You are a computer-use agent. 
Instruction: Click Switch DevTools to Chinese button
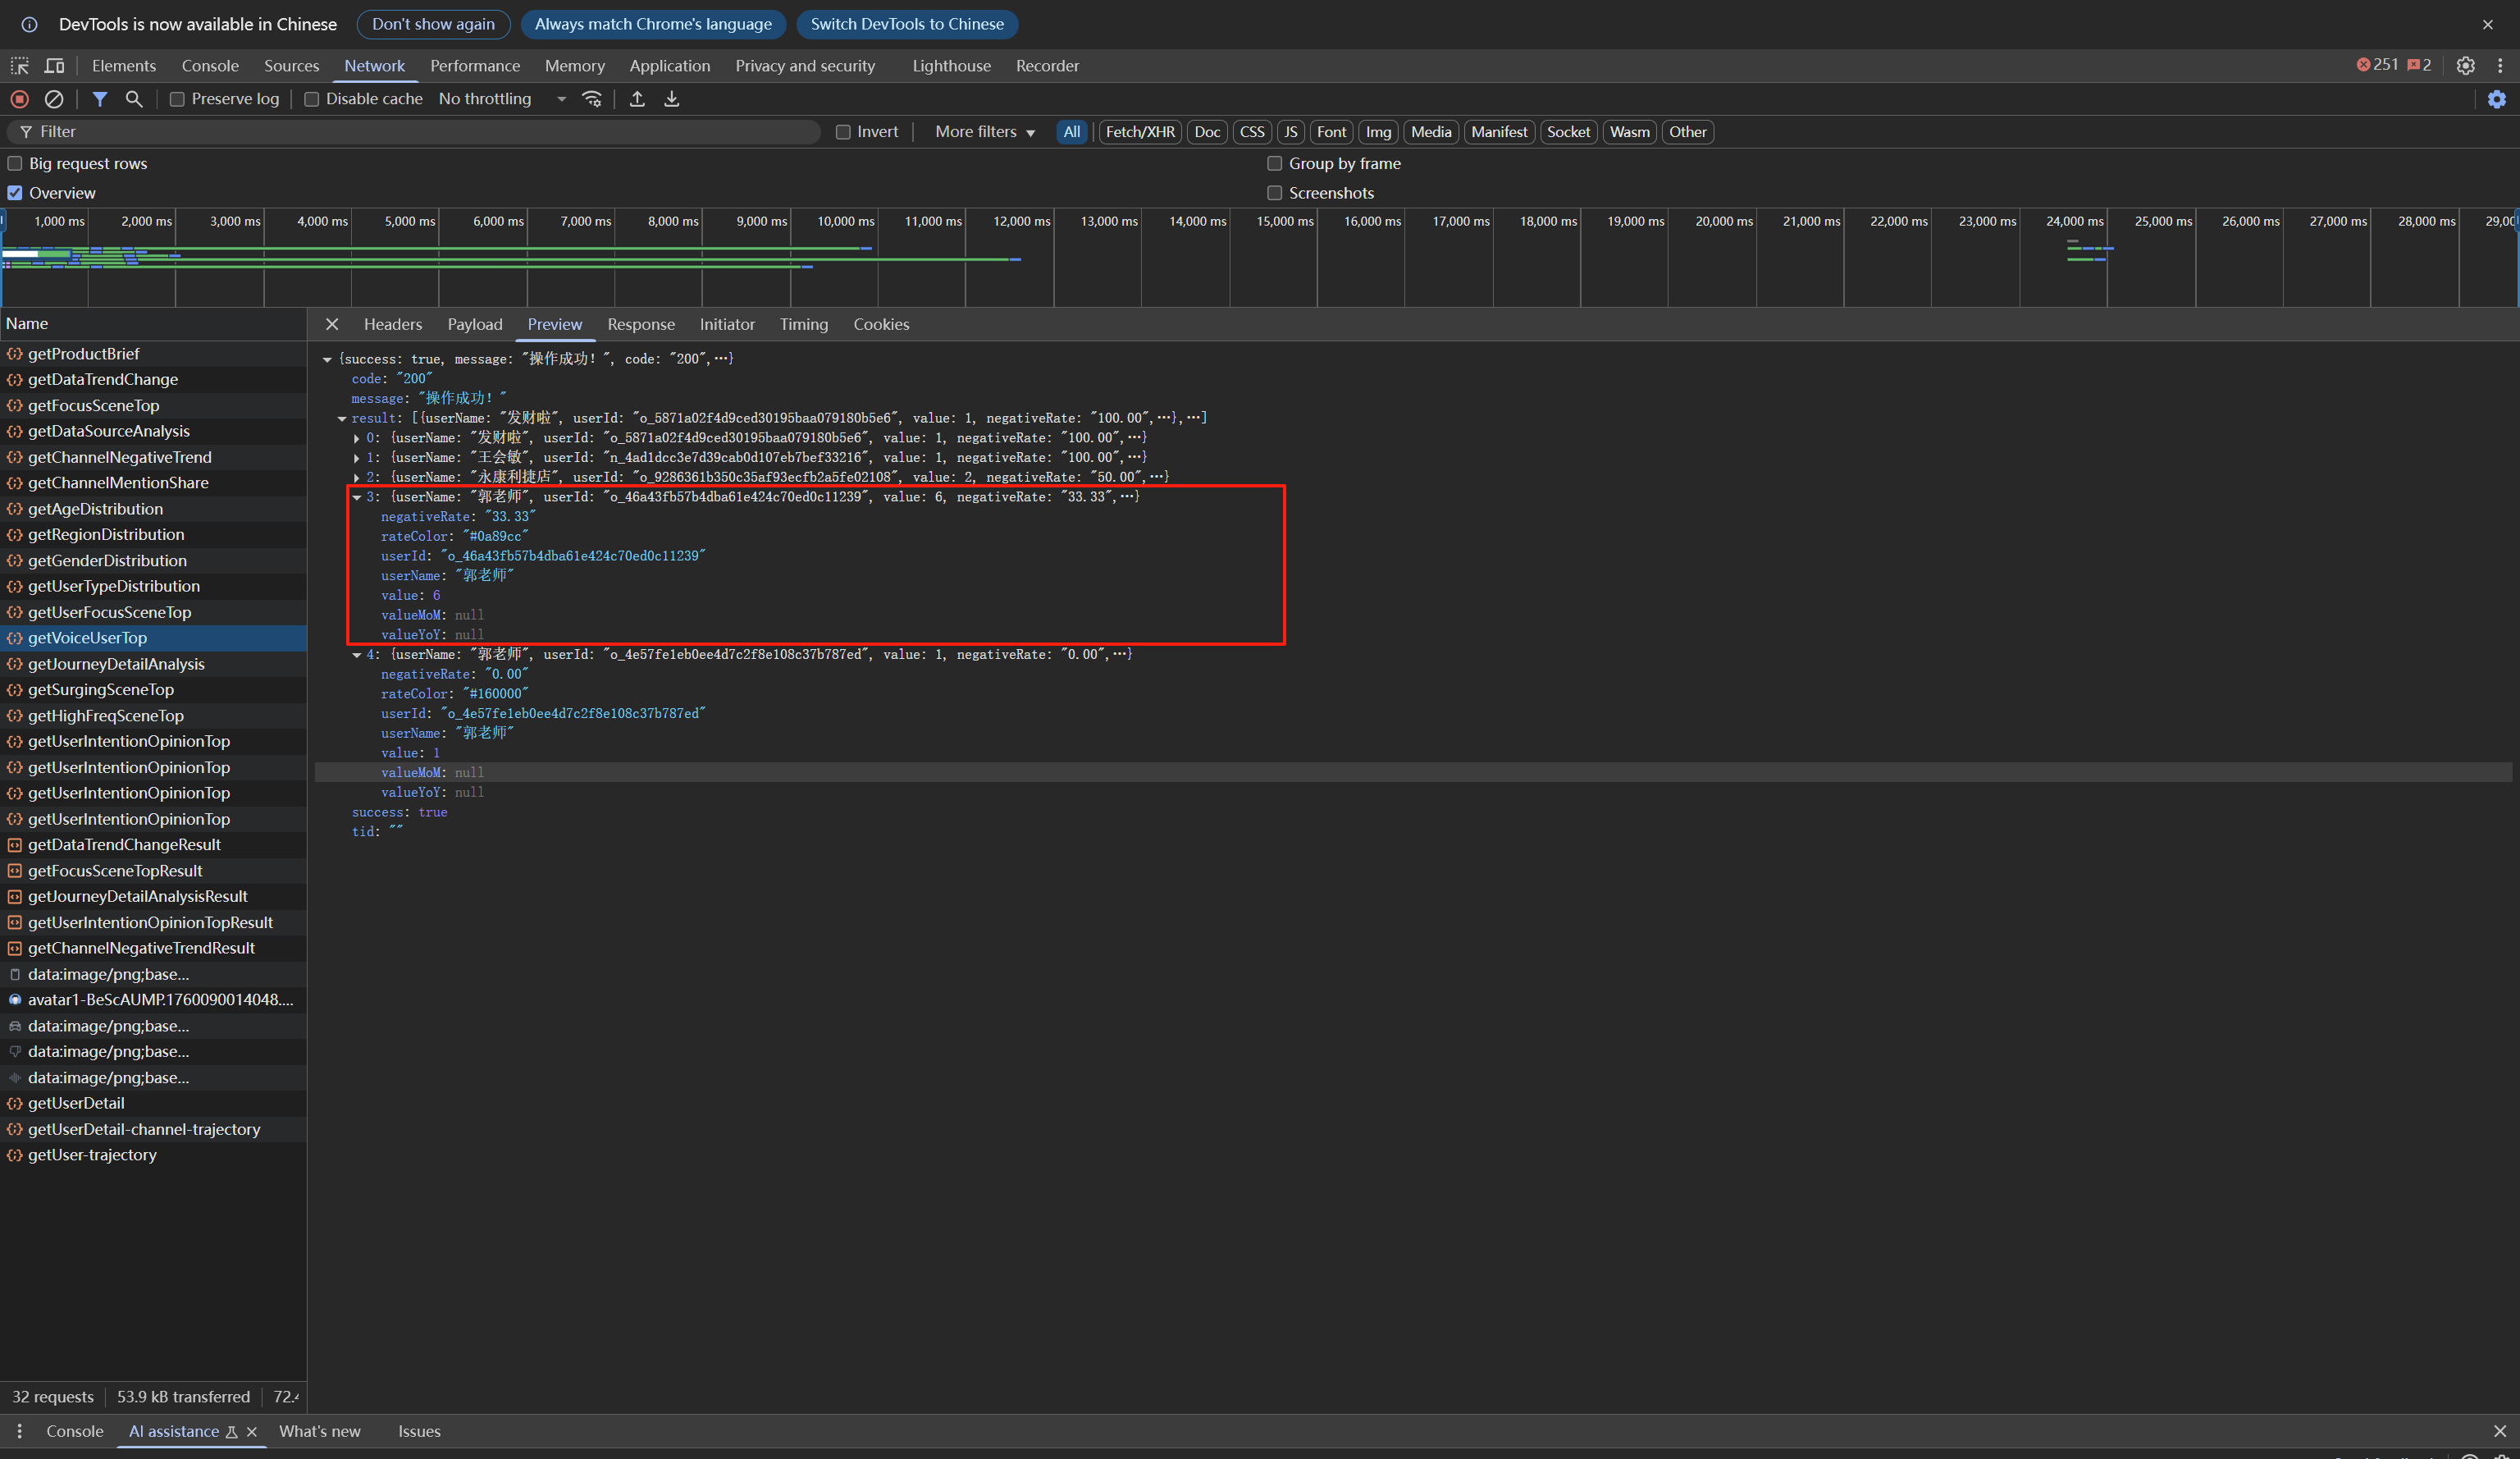pos(906,24)
